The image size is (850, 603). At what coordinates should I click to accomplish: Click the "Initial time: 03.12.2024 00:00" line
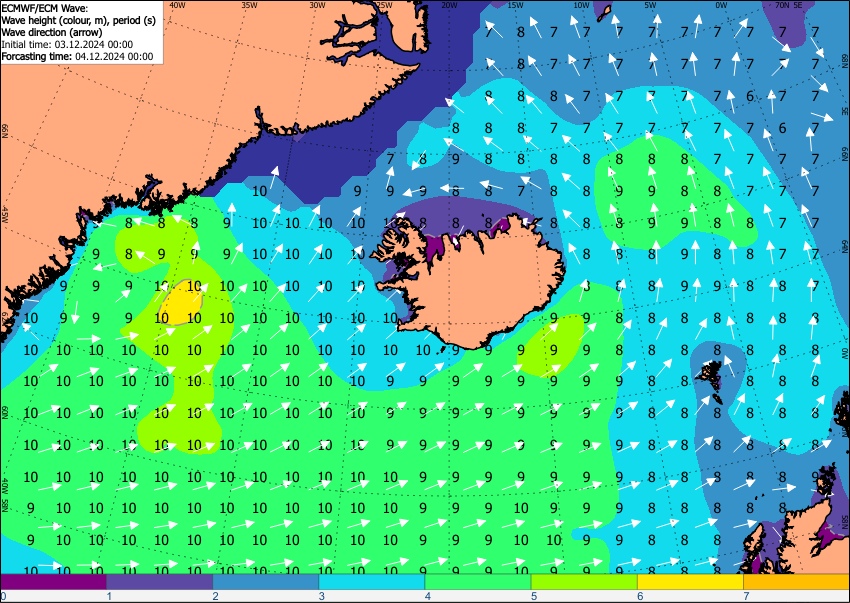(67, 44)
